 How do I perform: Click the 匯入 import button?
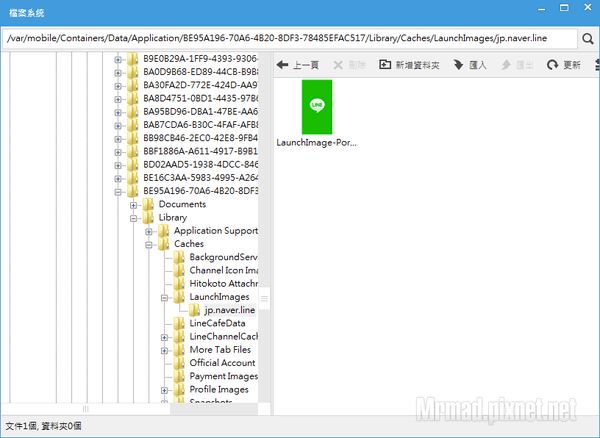pos(470,65)
